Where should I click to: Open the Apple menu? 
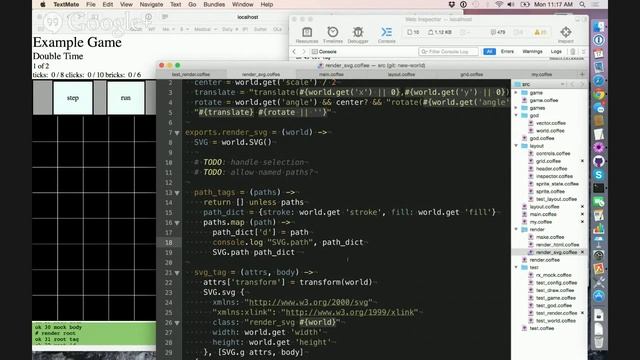(x=43, y=4)
